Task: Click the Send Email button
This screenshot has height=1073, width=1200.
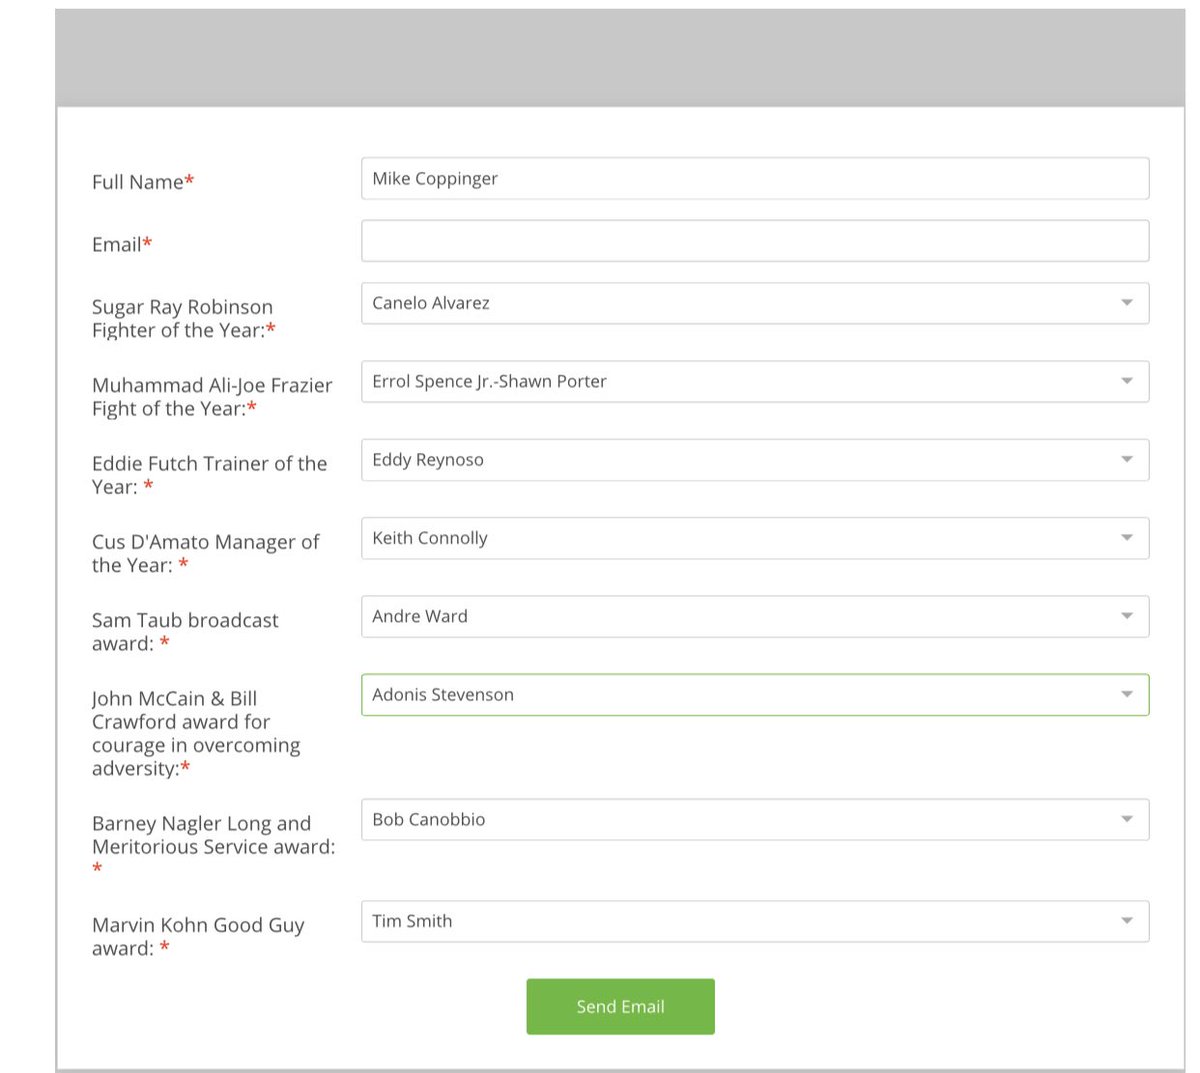Action: coord(620,1006)
